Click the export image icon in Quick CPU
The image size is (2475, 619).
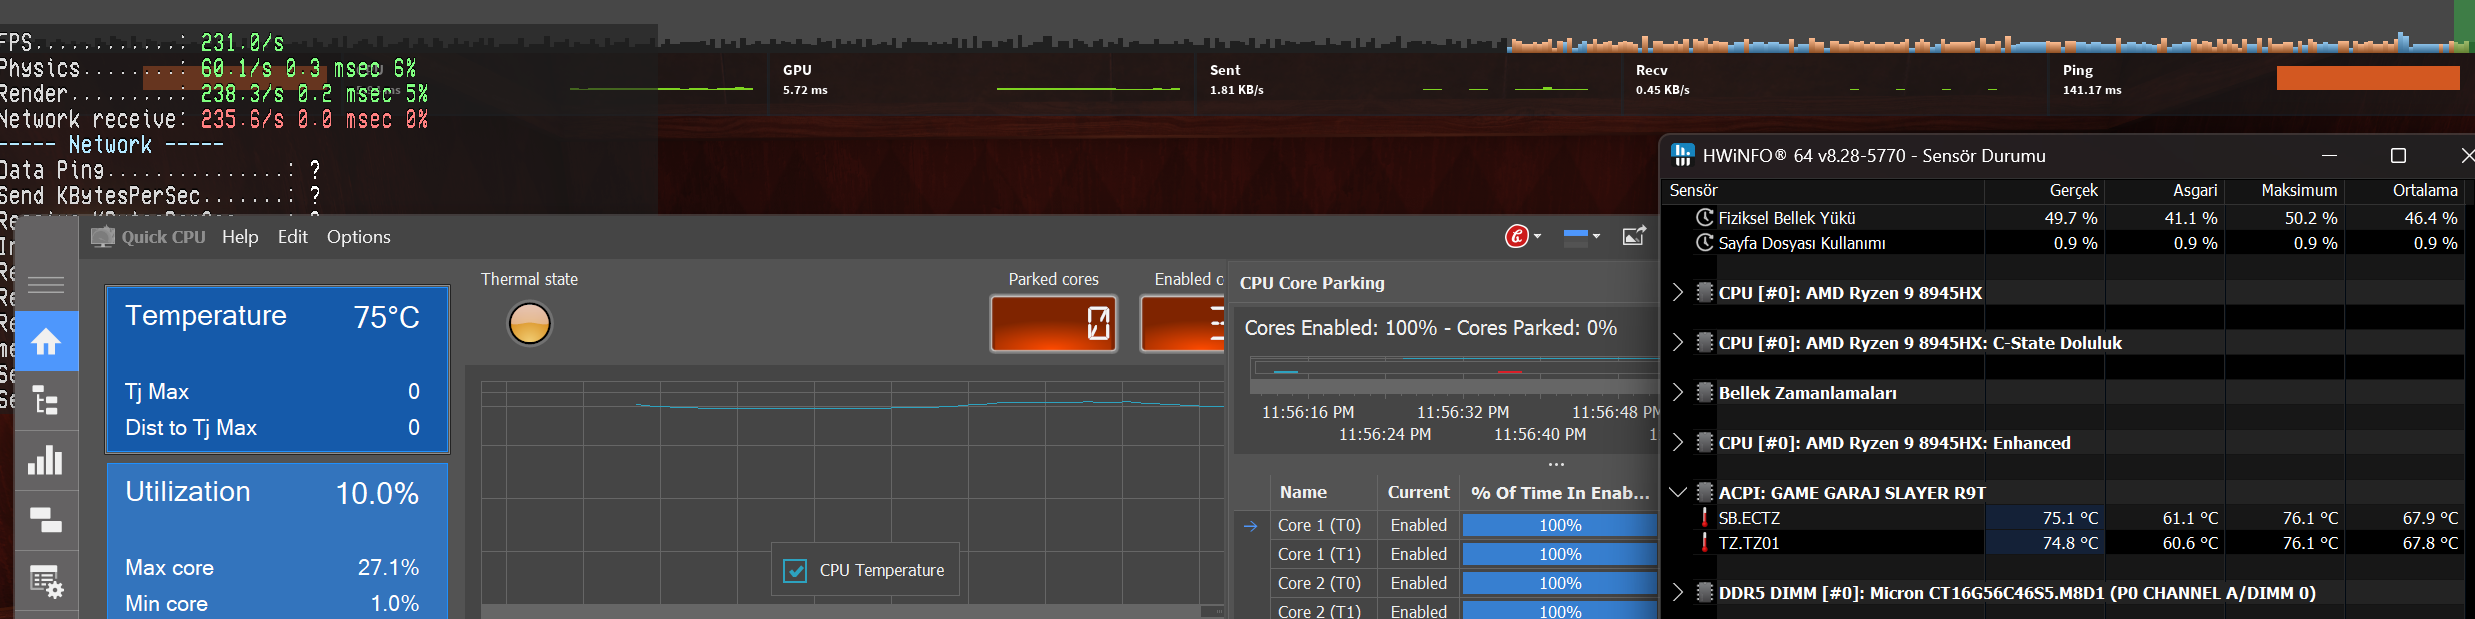[x=1634, y=236]
